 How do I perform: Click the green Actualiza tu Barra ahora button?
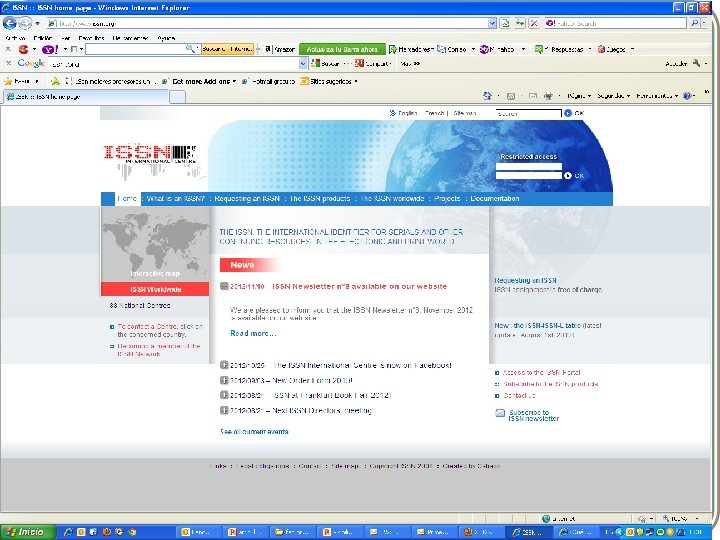(x=342, y=49)
